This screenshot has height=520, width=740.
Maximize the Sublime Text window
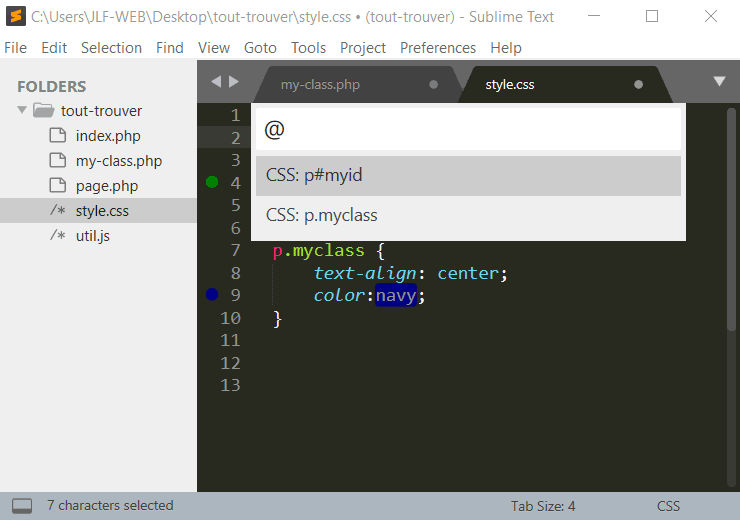pos(652,16)
